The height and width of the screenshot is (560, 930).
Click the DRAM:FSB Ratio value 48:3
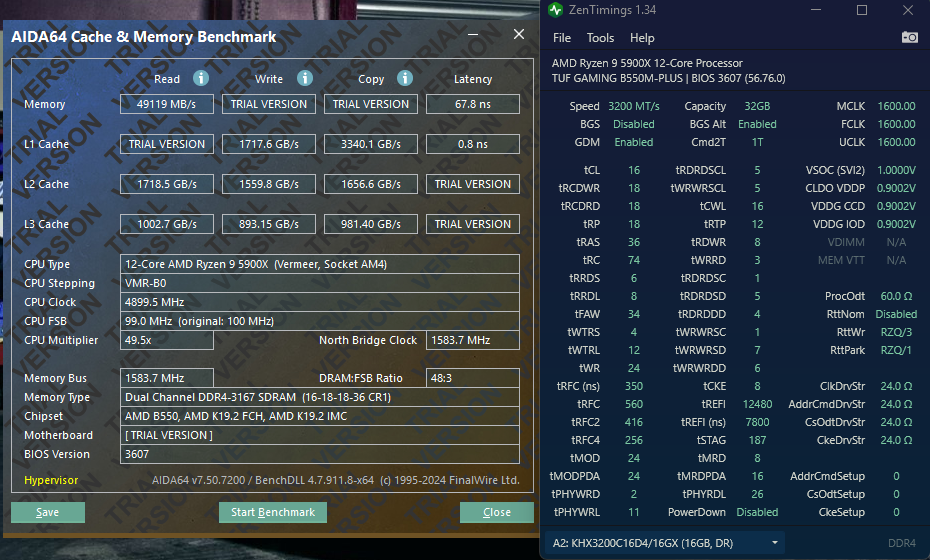point(473,378)
